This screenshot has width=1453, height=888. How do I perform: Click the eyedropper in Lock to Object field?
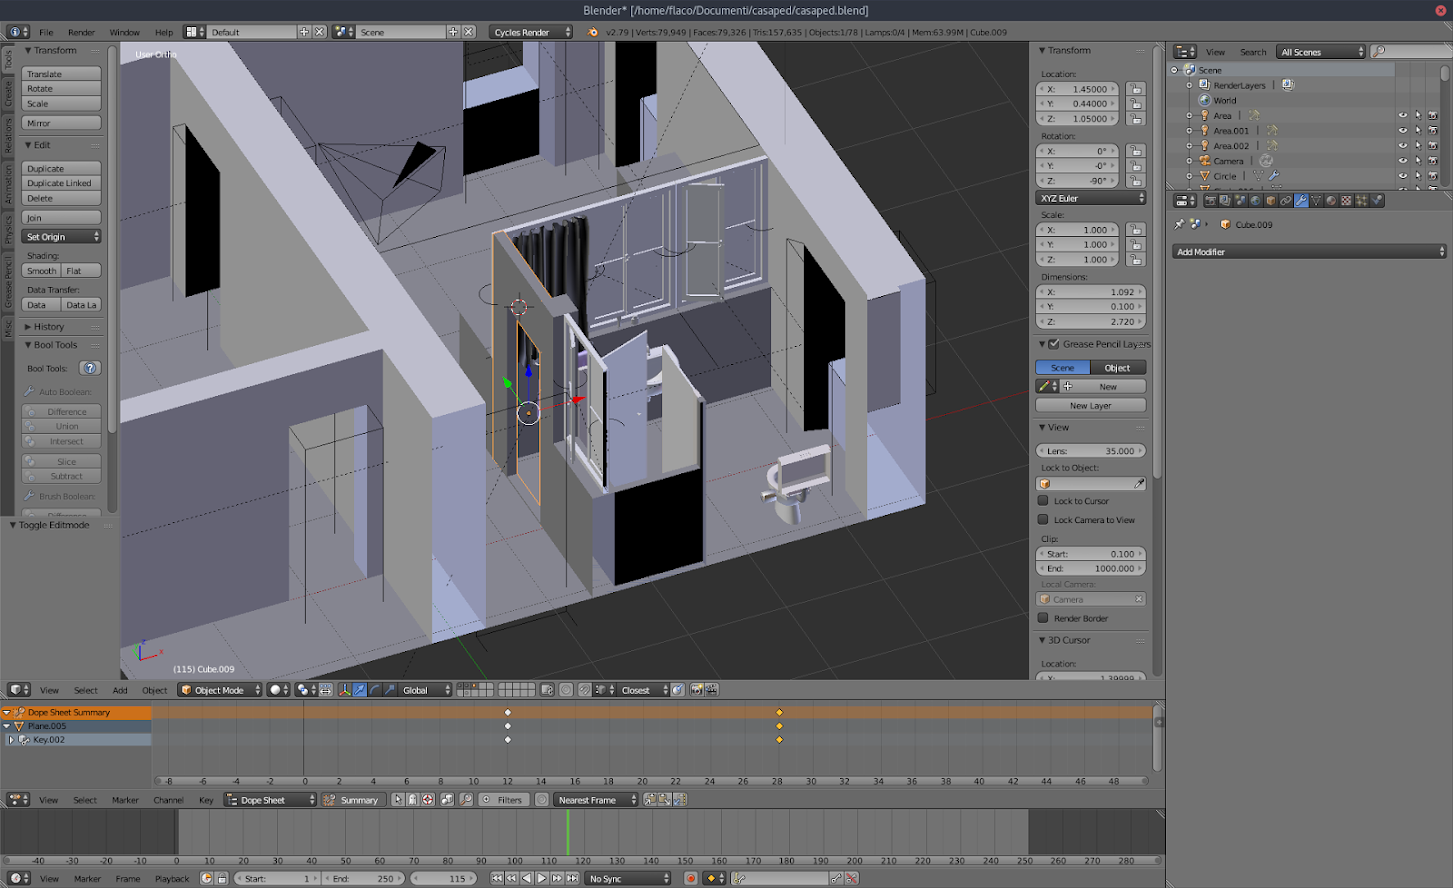(1139, 484)
